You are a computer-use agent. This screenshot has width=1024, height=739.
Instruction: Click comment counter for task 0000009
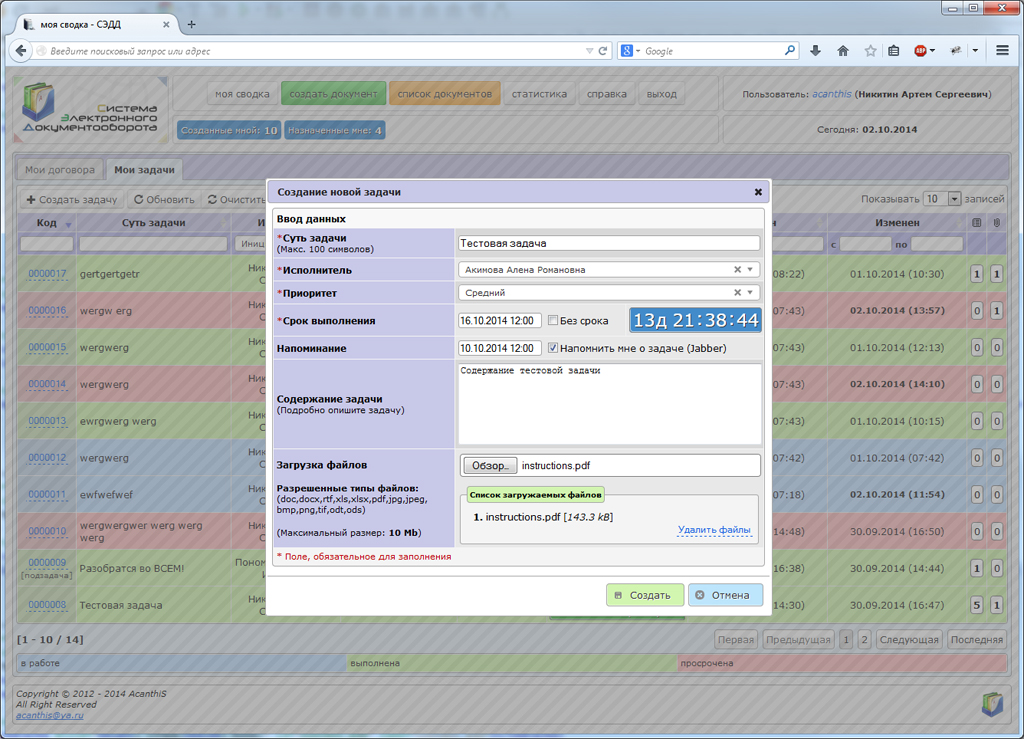[x=976, y=569]
